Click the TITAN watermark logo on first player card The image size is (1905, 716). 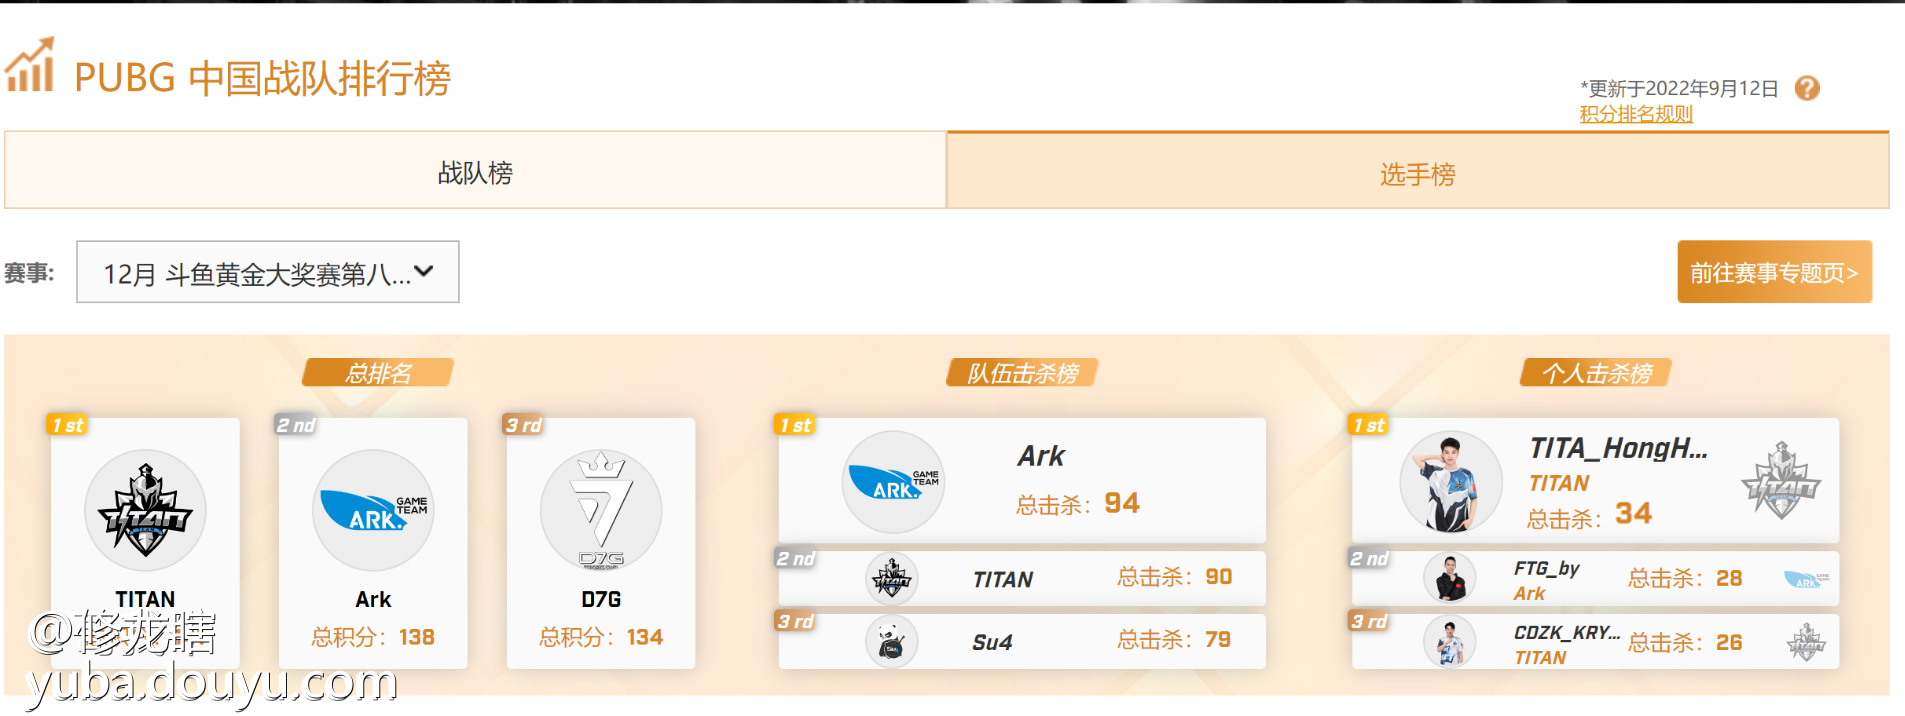click(1781, 480)
